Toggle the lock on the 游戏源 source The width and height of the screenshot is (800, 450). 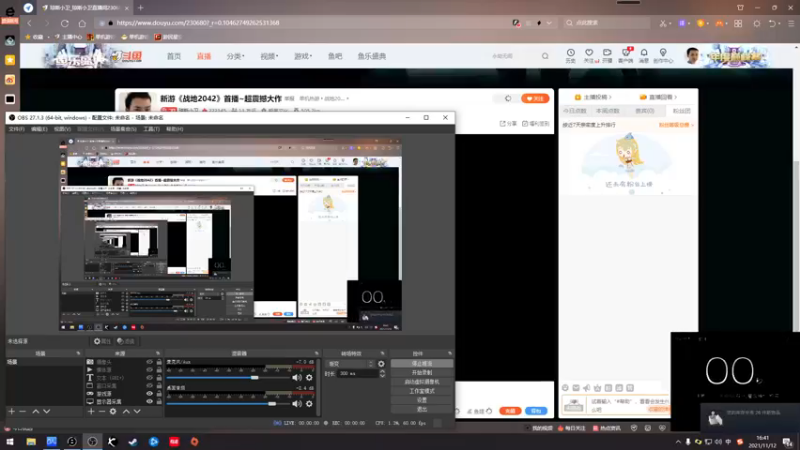coord(159,393)
